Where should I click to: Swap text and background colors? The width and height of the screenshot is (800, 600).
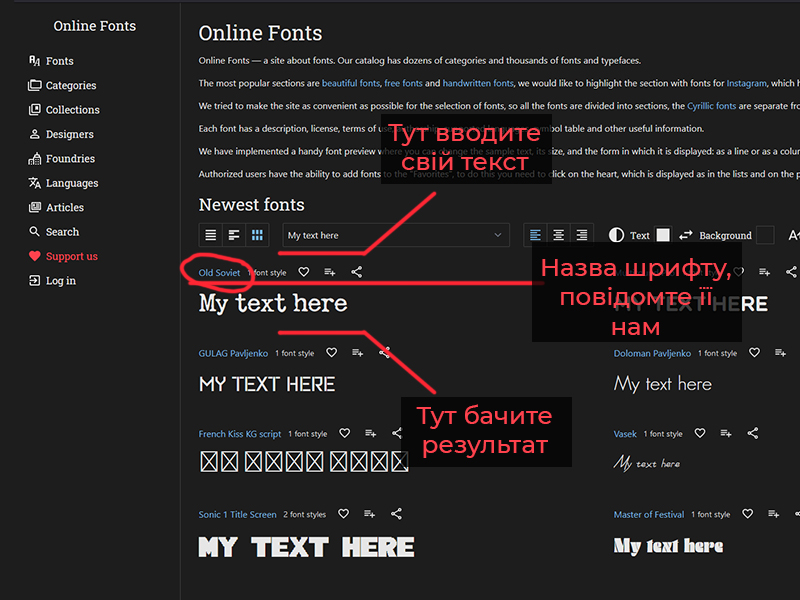tap(686, 236)
